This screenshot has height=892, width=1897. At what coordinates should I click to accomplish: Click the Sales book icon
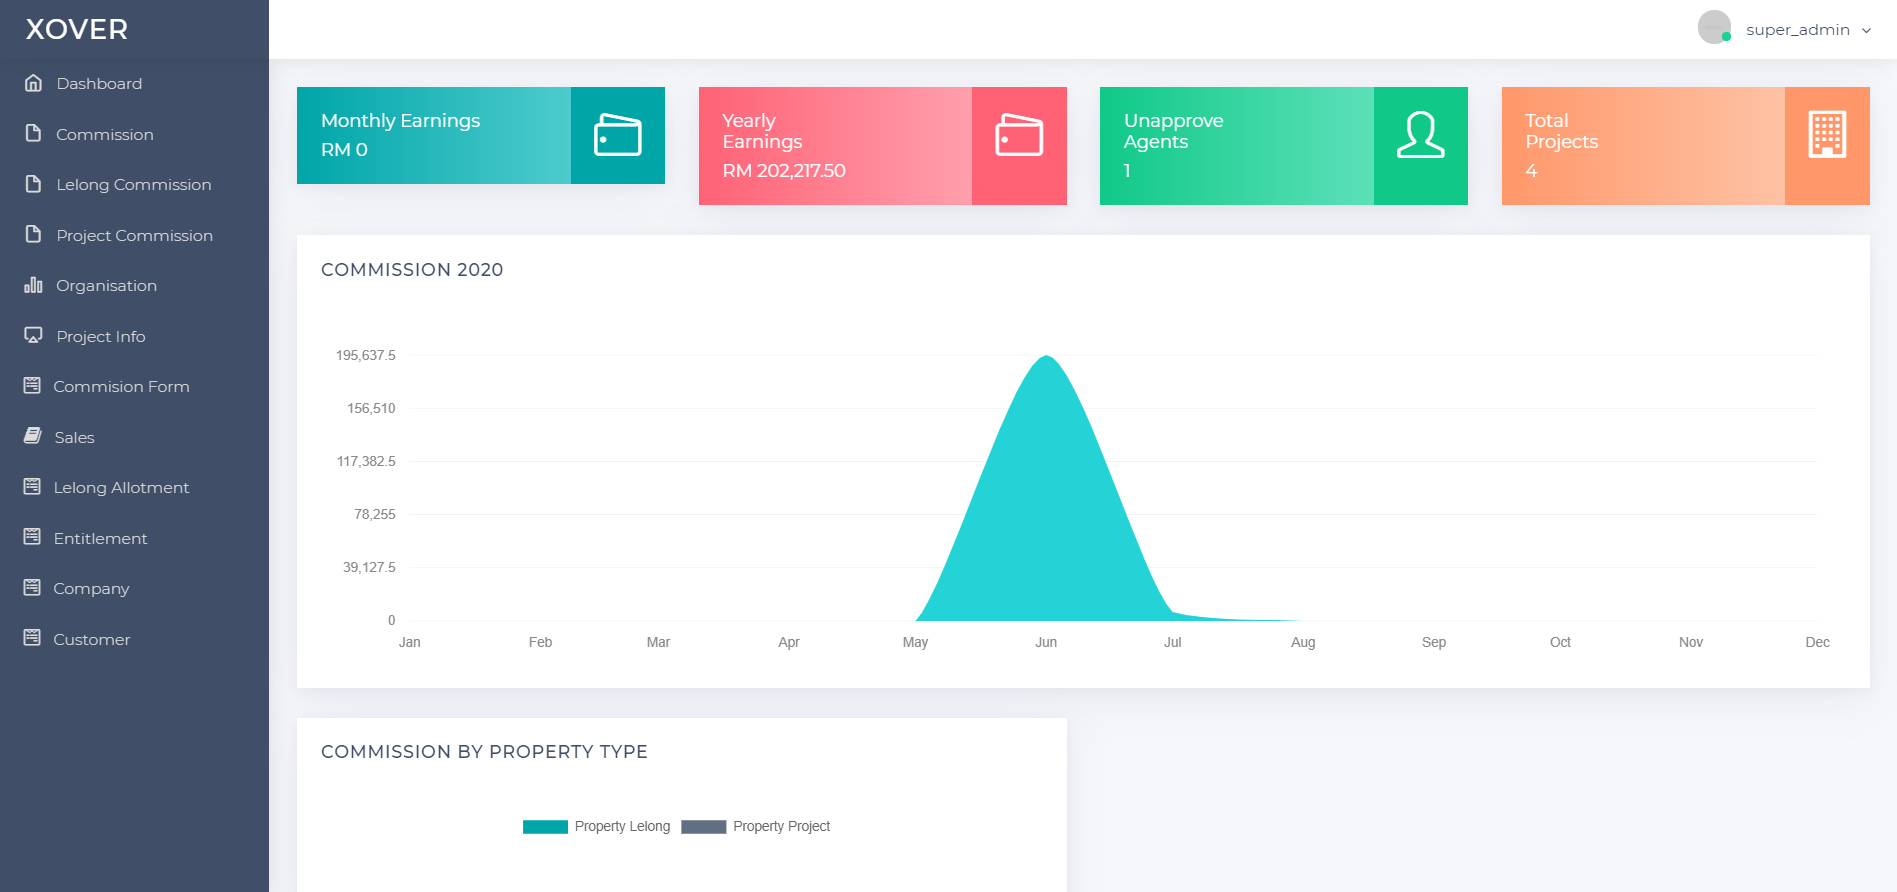pos(33,436)
